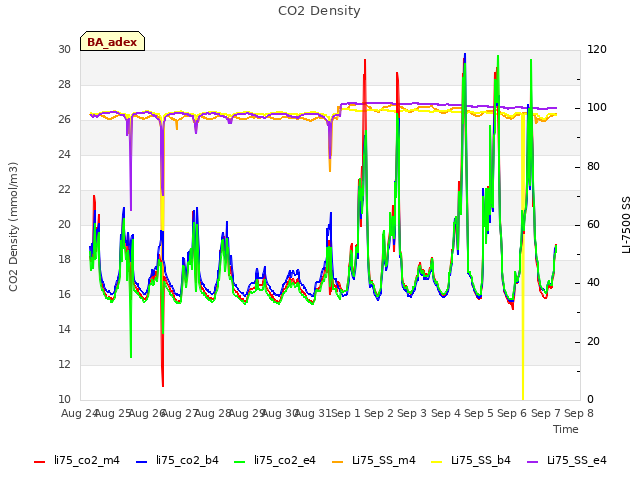Click the yellow Li75_SS_b4 legend swatch

(436, 462)
